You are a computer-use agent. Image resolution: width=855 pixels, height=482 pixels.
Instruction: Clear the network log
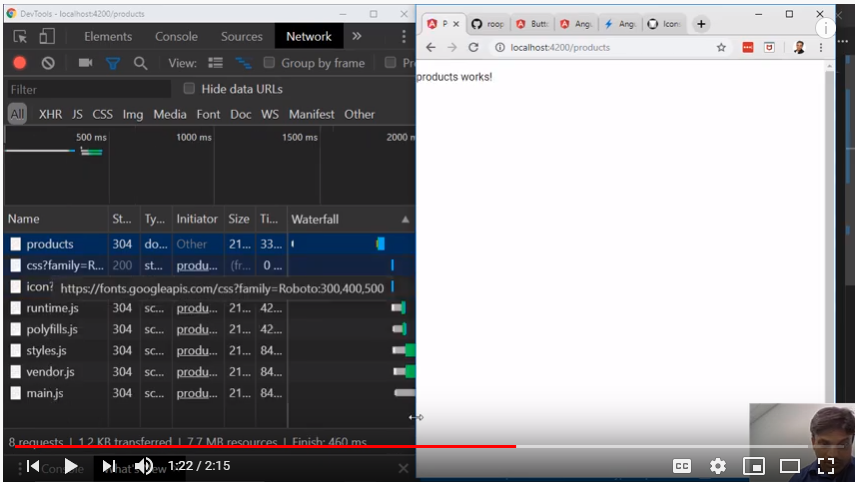coord(48,63)
